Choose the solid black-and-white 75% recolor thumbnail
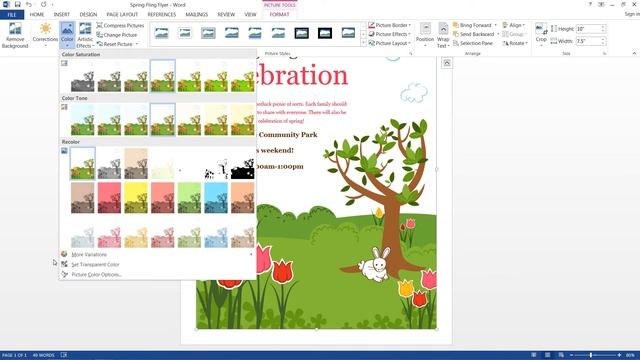This screenshot has height=360, width=640. pos(242,164)
